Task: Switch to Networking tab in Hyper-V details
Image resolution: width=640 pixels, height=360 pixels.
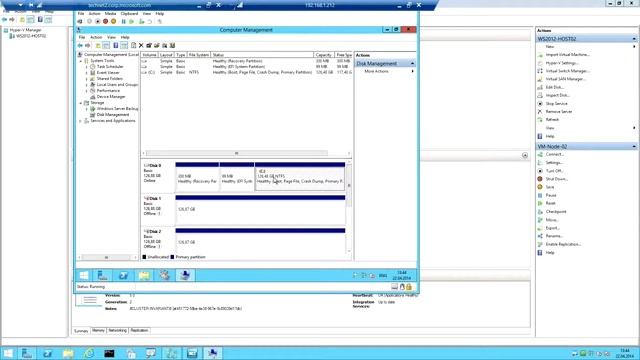Action: (118, 330)
